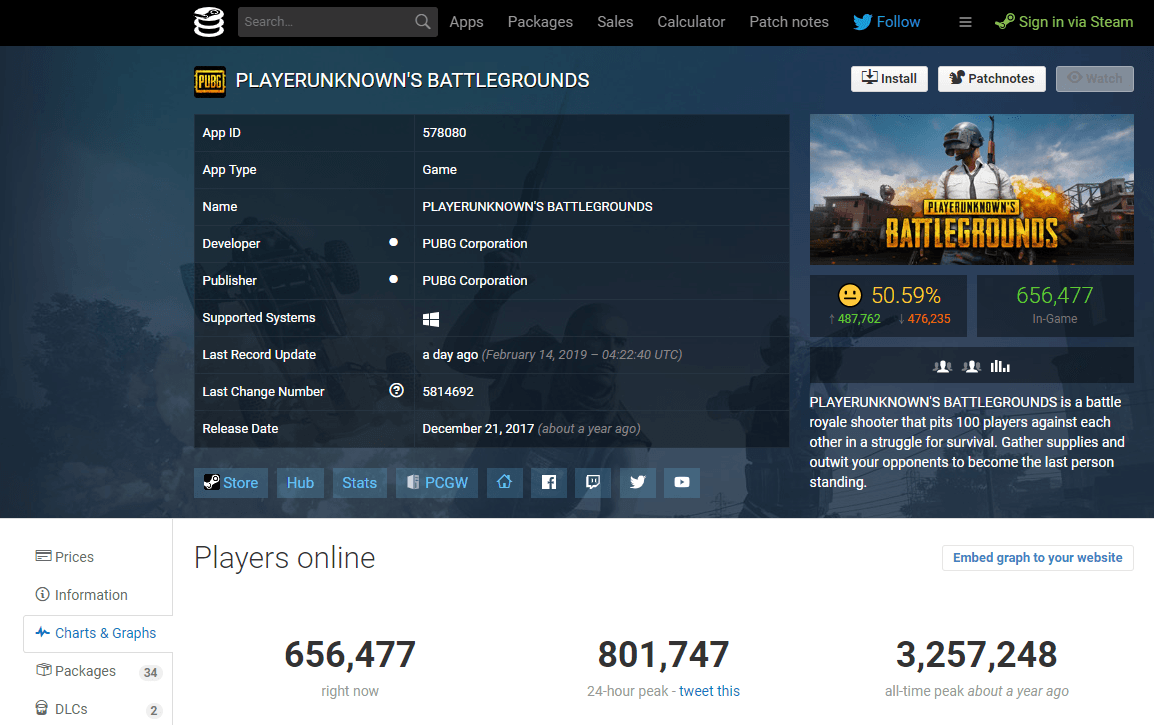Click the Publisher row dot icon
The image size is (1154, 725).
394,279
